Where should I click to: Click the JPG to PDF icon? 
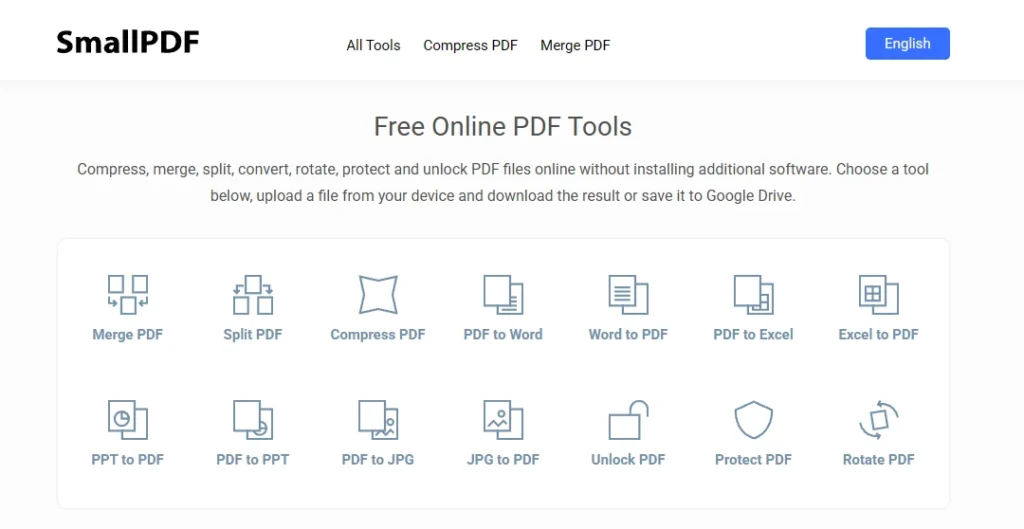(x=503, y=420)
